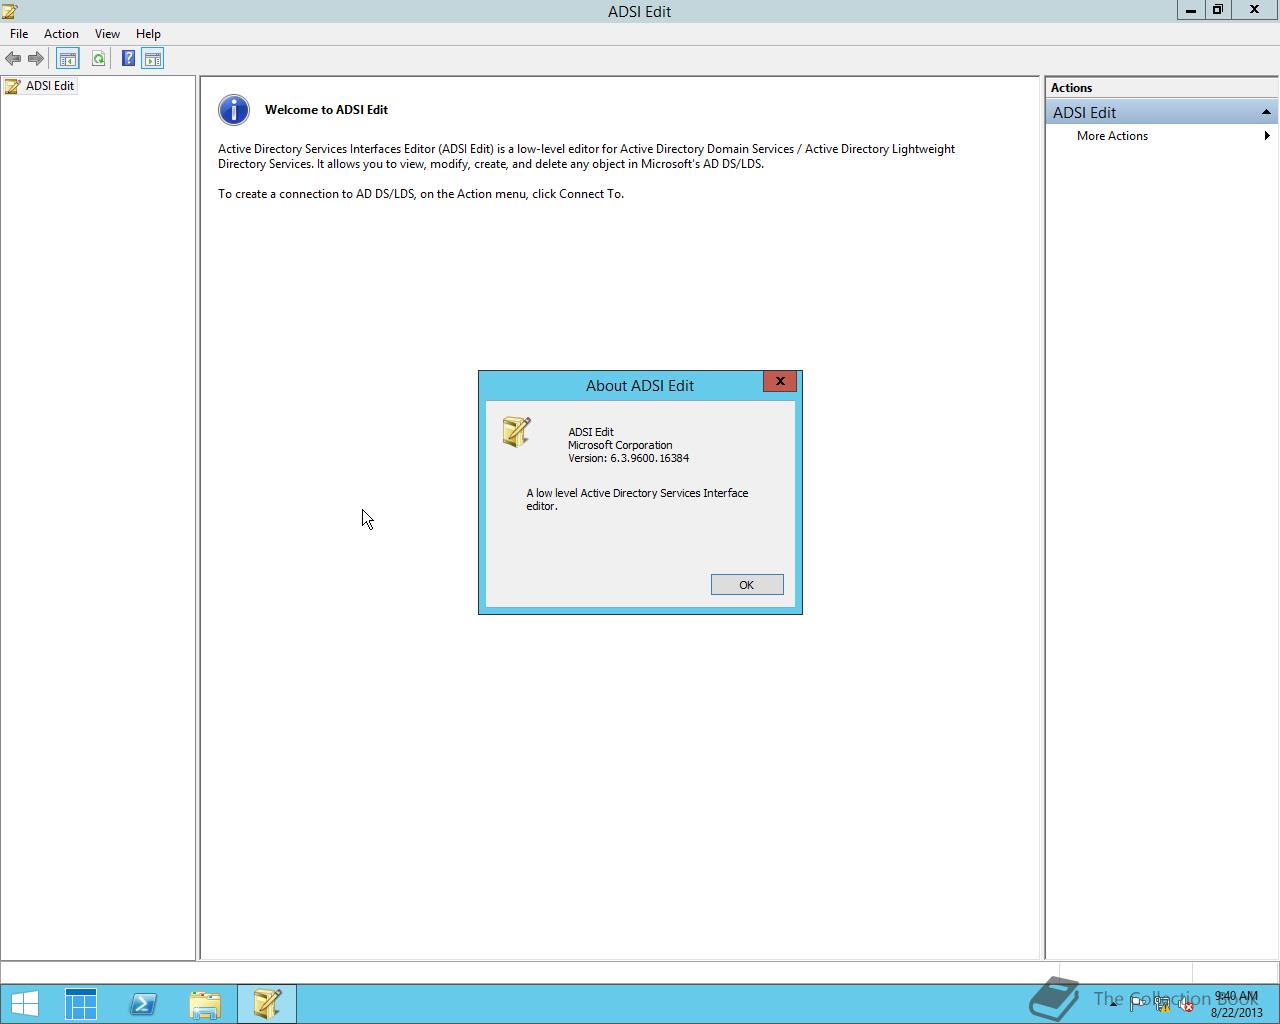Toggle Show/Hide Console Tree toolbar icon
Image resolution: width=1280 pixels, height=1024 pixels.
coord(67,59)
